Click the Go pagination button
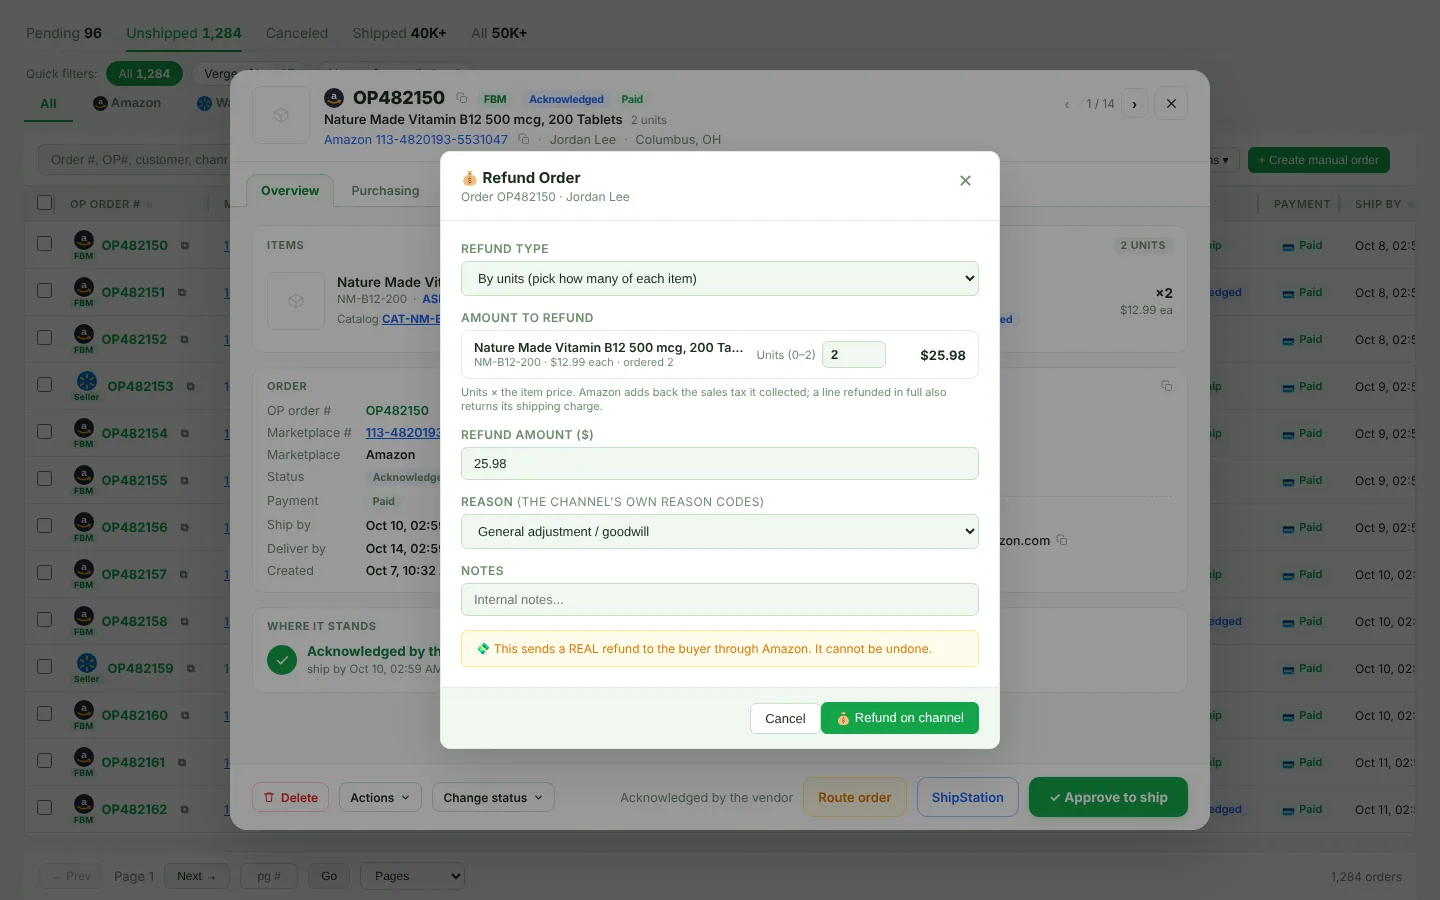1440x900 pixels. click(329, 876)
